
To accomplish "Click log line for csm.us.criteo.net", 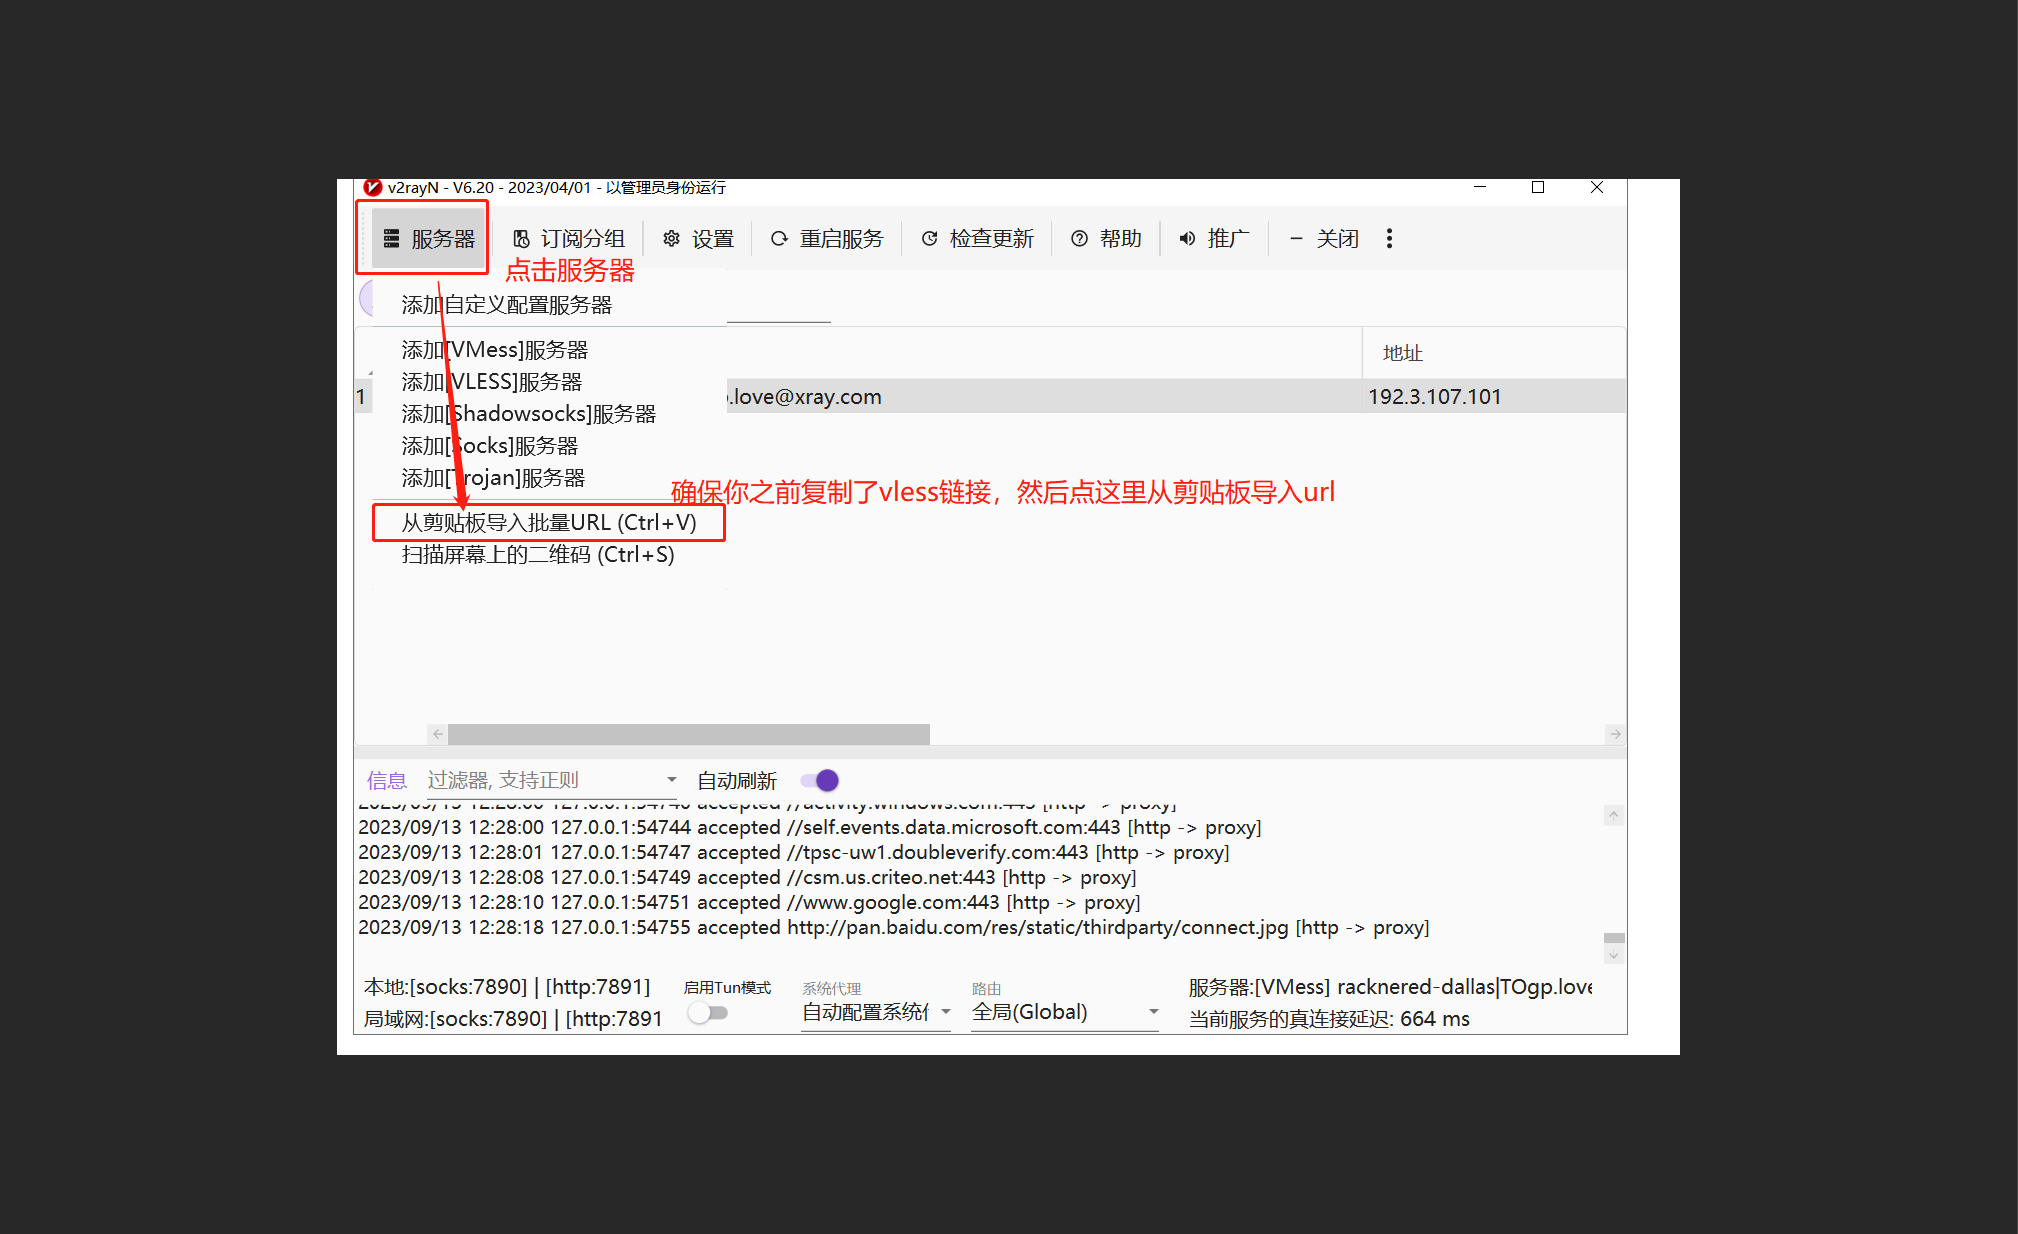I will click(747, 878).
